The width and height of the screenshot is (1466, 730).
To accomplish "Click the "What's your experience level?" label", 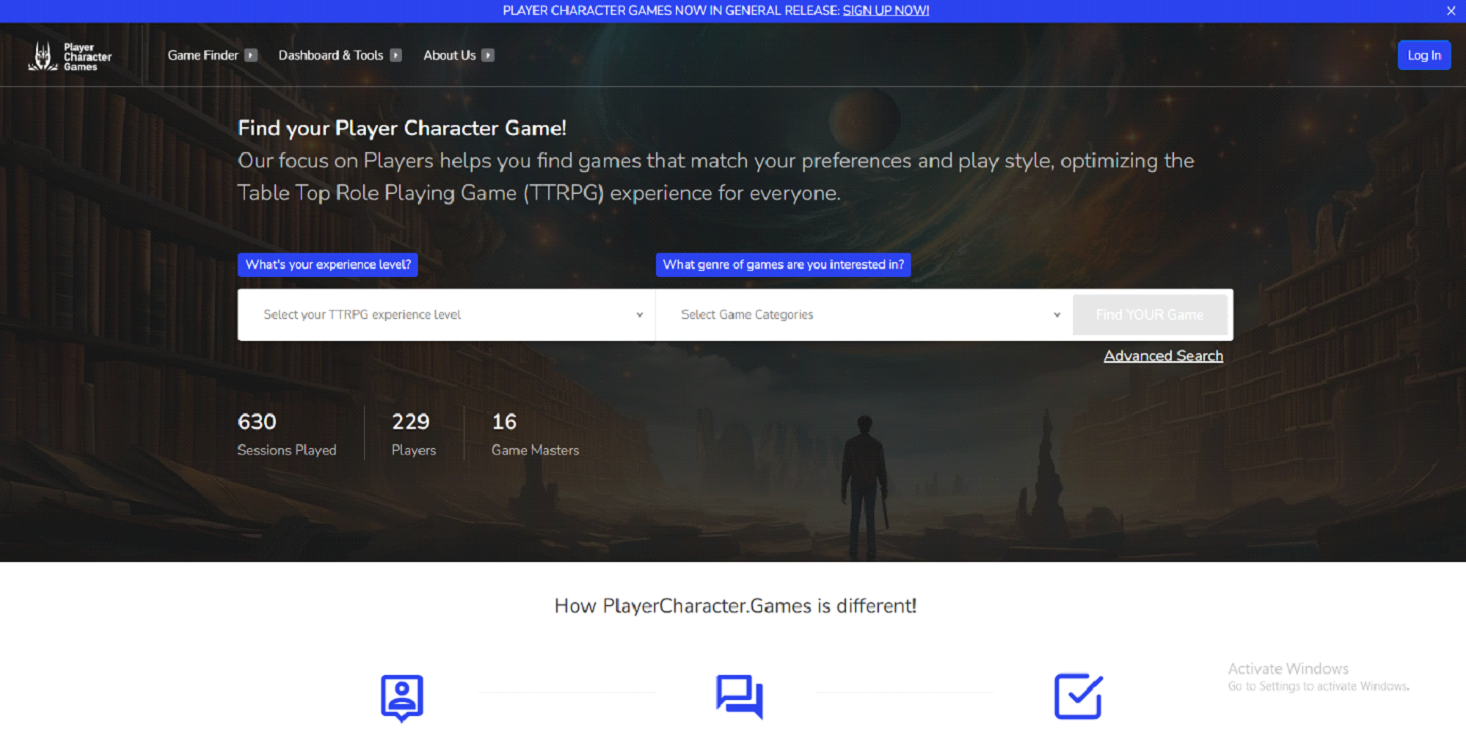I will (x=328, y=265).
